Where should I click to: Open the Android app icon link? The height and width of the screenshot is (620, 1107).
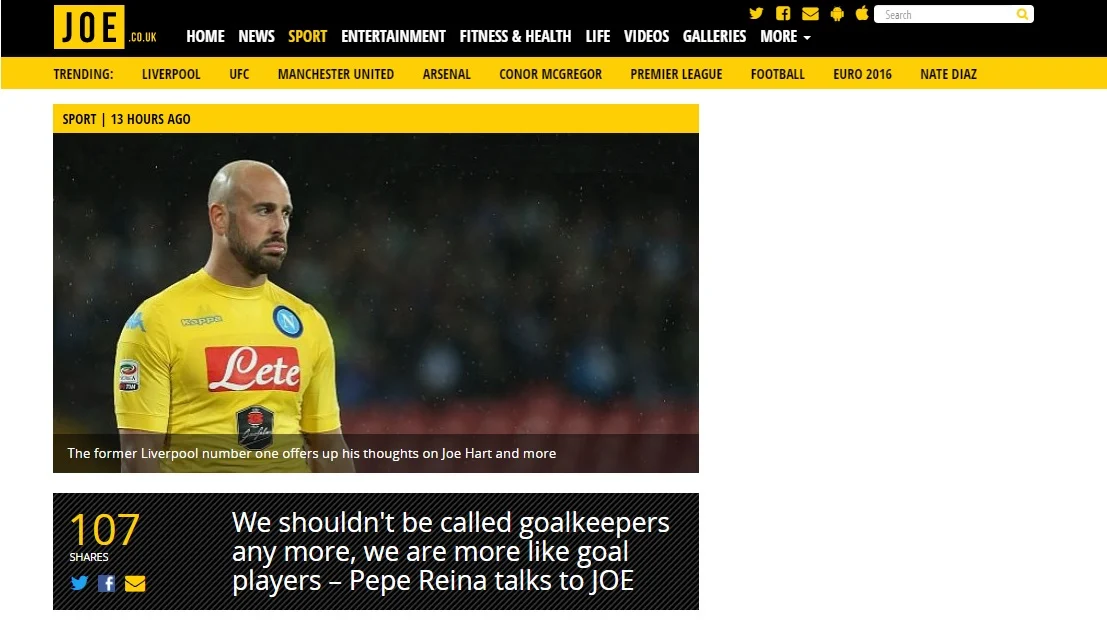[x=837, y=13]
